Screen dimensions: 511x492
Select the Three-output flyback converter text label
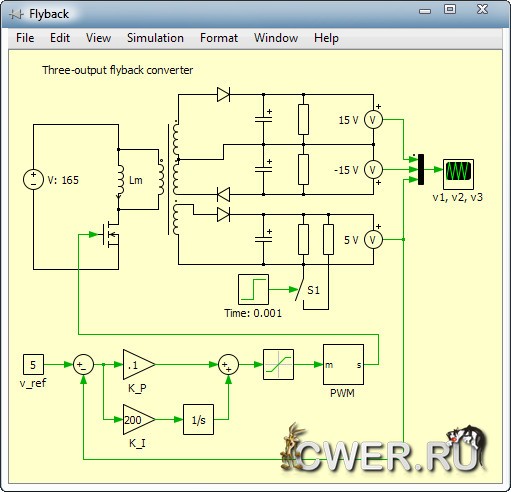117,70
